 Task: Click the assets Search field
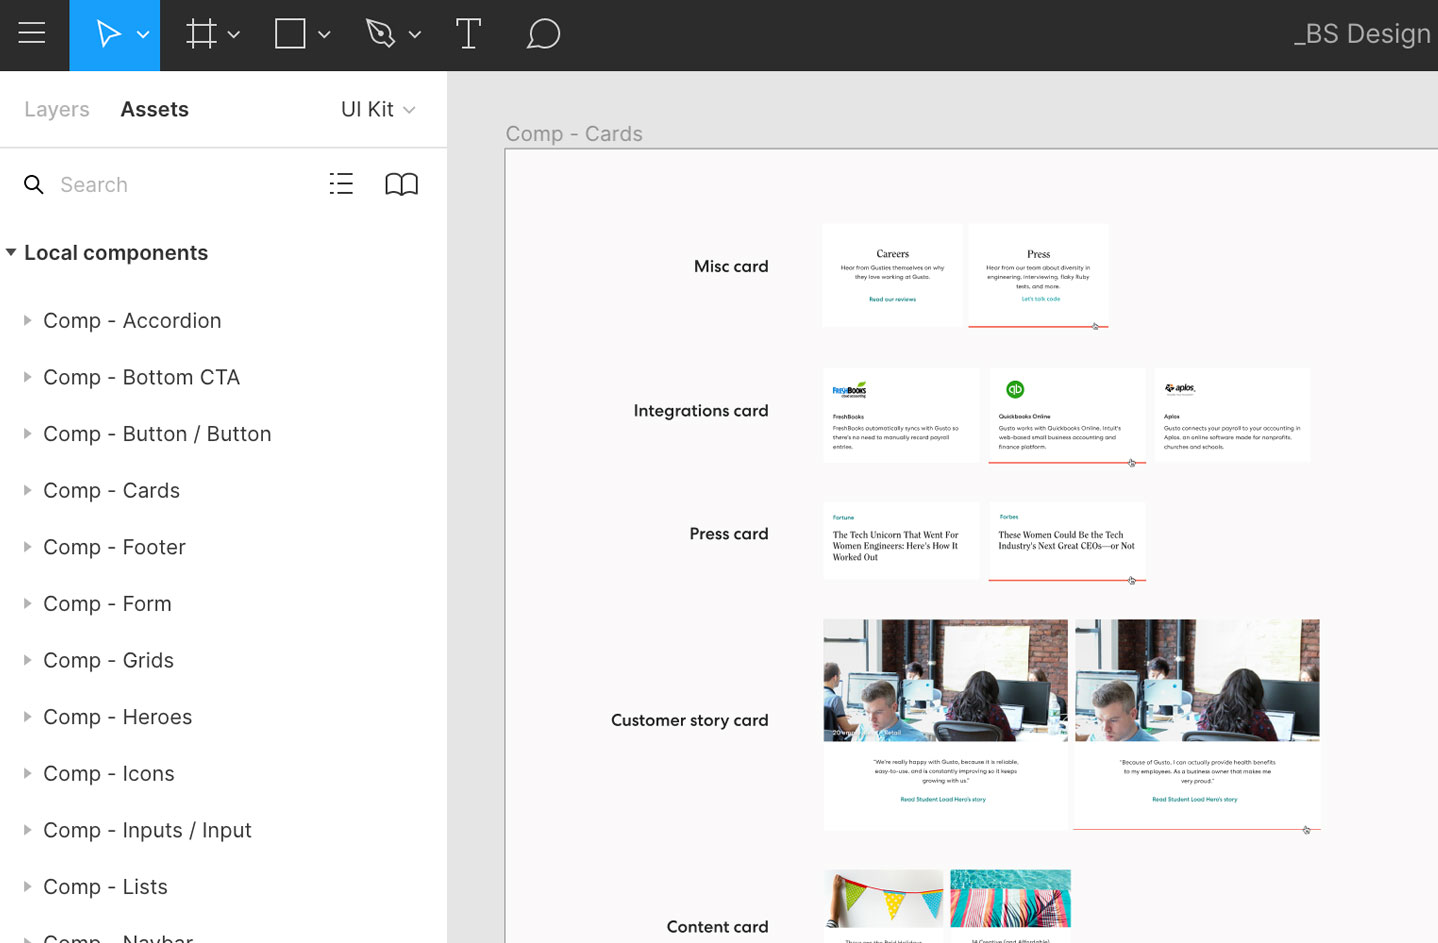[x=180, y=184]
